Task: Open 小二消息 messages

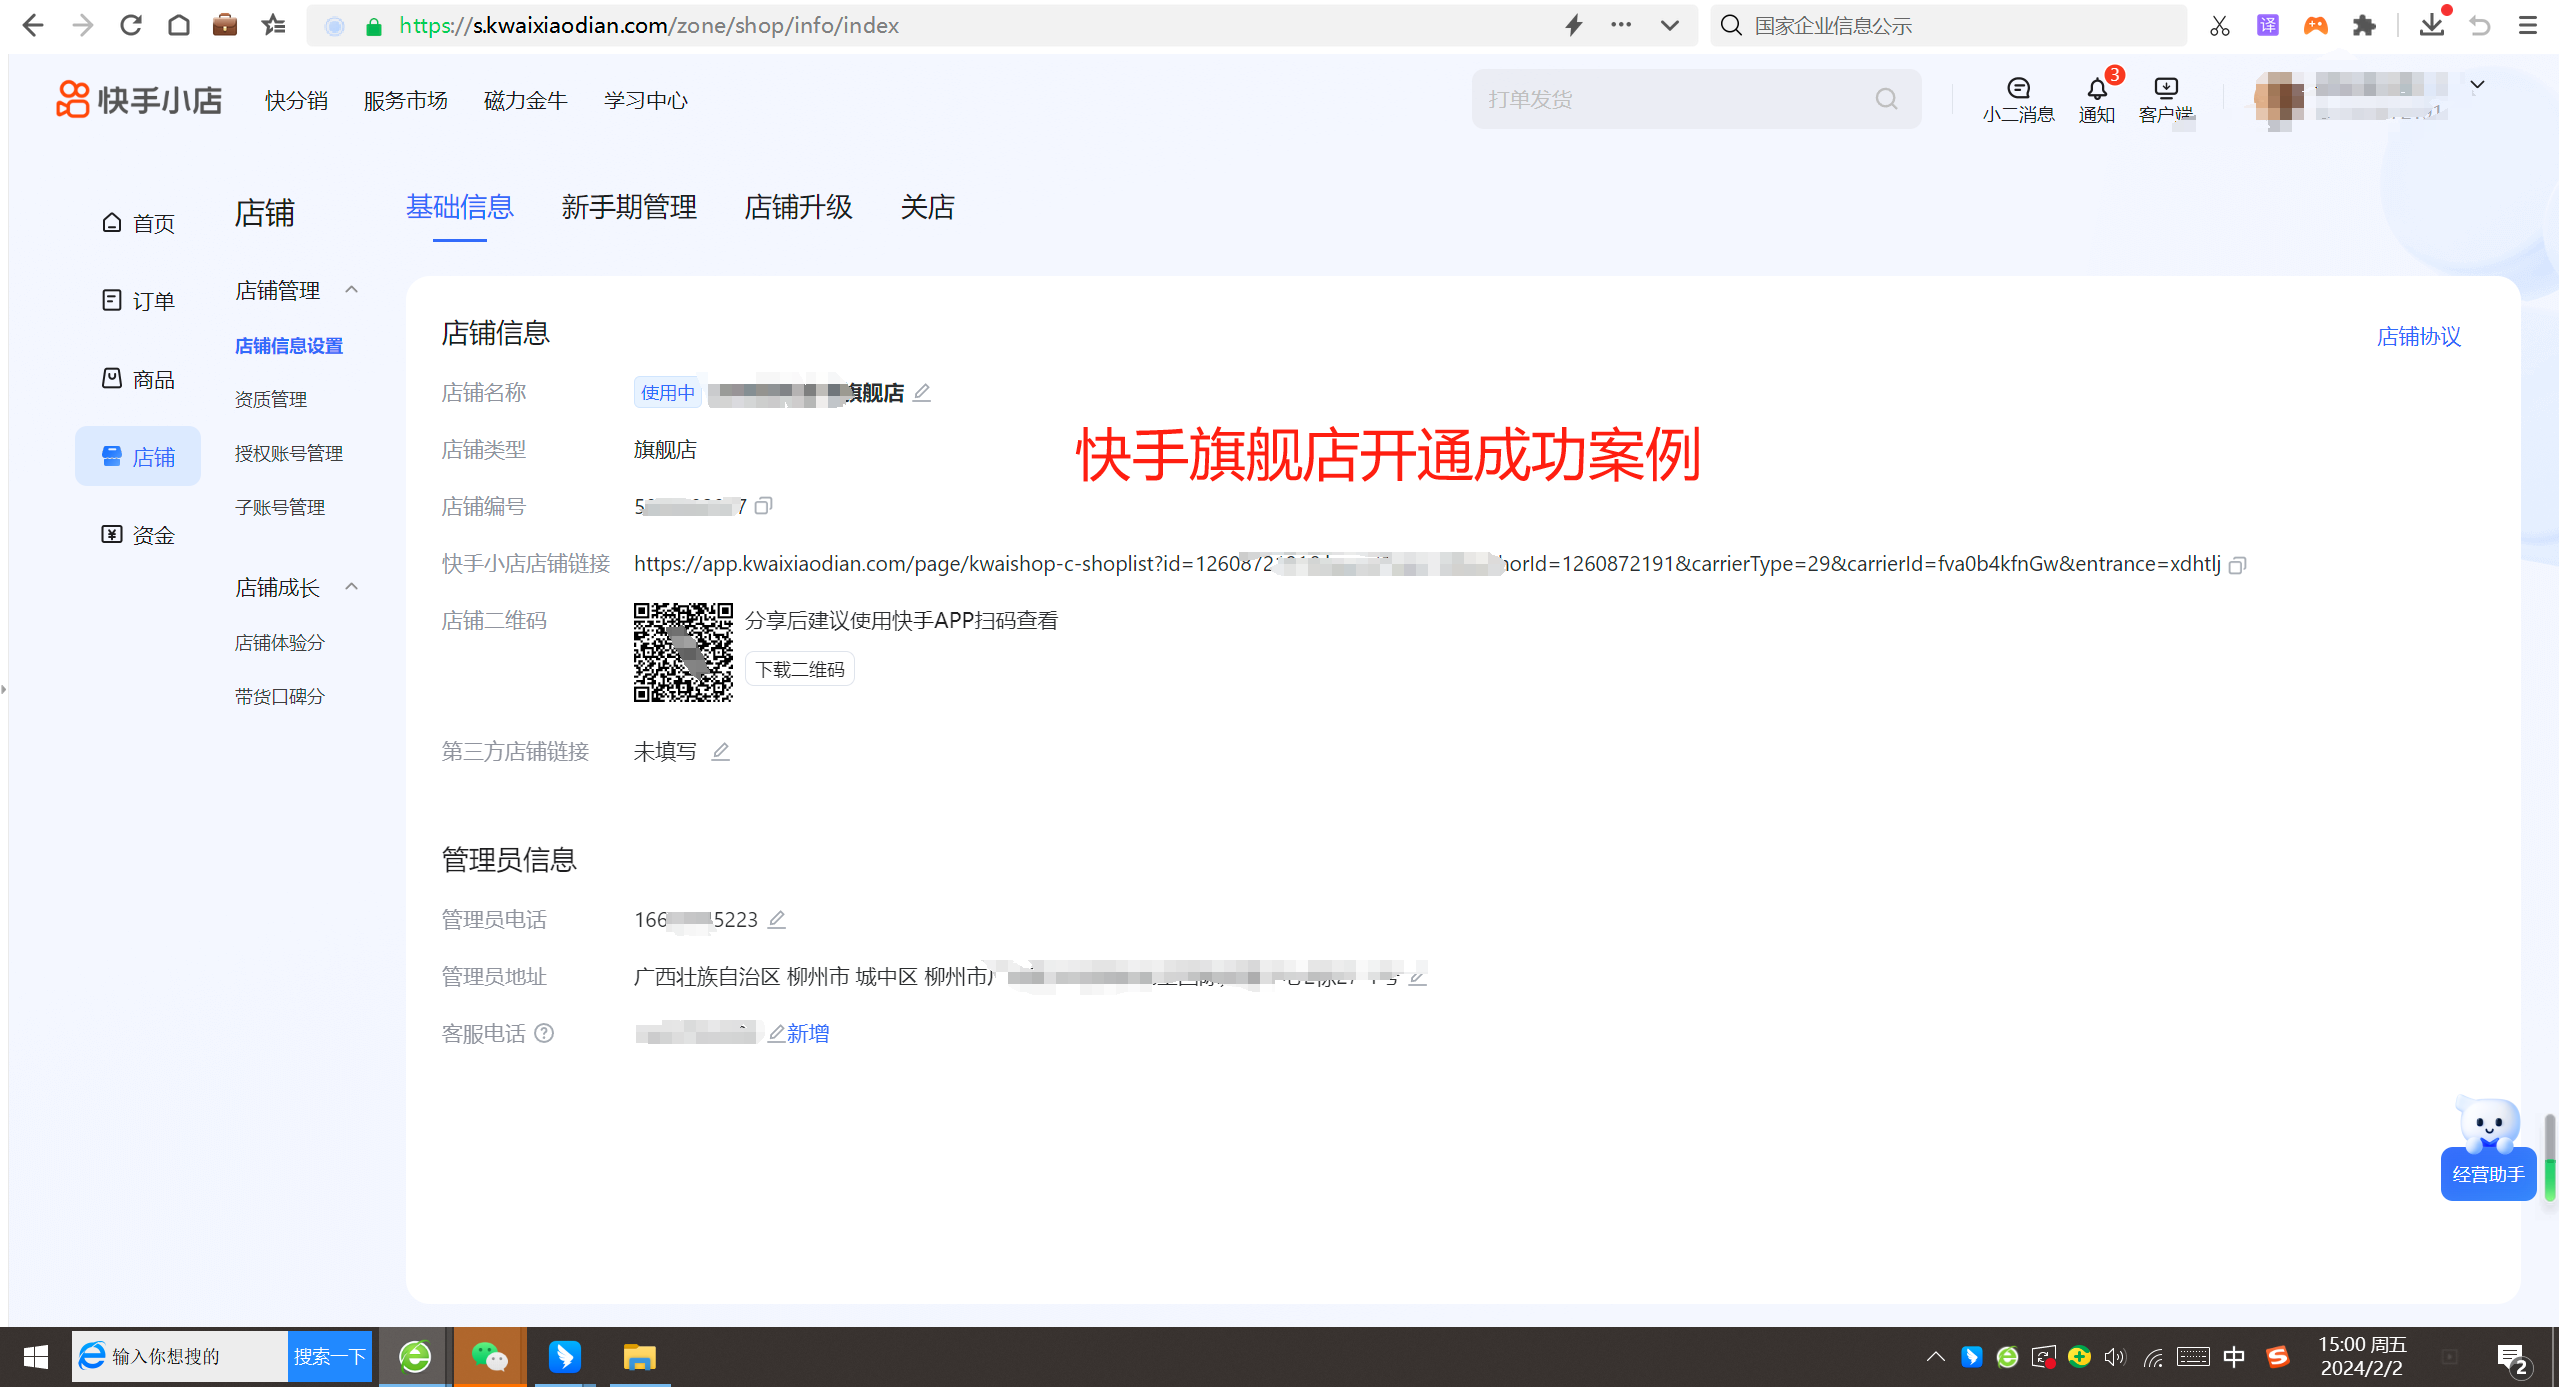Action: point(2018,100)
